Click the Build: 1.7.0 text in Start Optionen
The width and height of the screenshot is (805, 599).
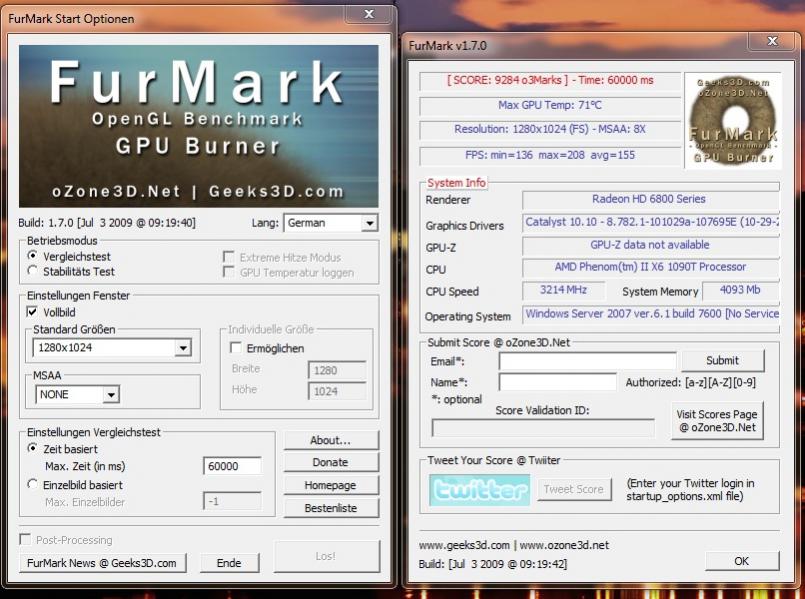point(107,223)
